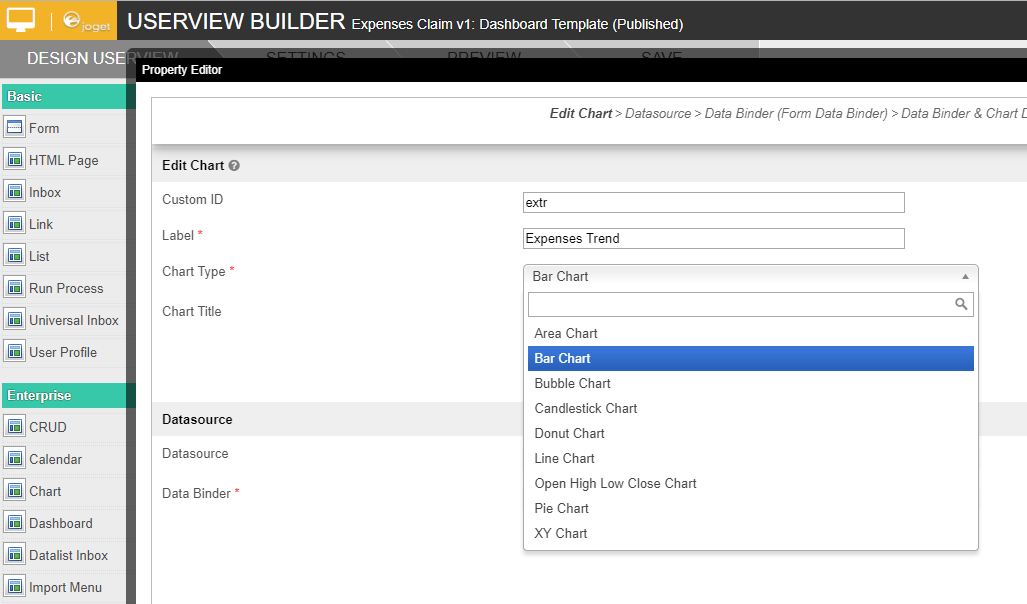
Task: Select the Inbox element icon
Action: [14, 192]
